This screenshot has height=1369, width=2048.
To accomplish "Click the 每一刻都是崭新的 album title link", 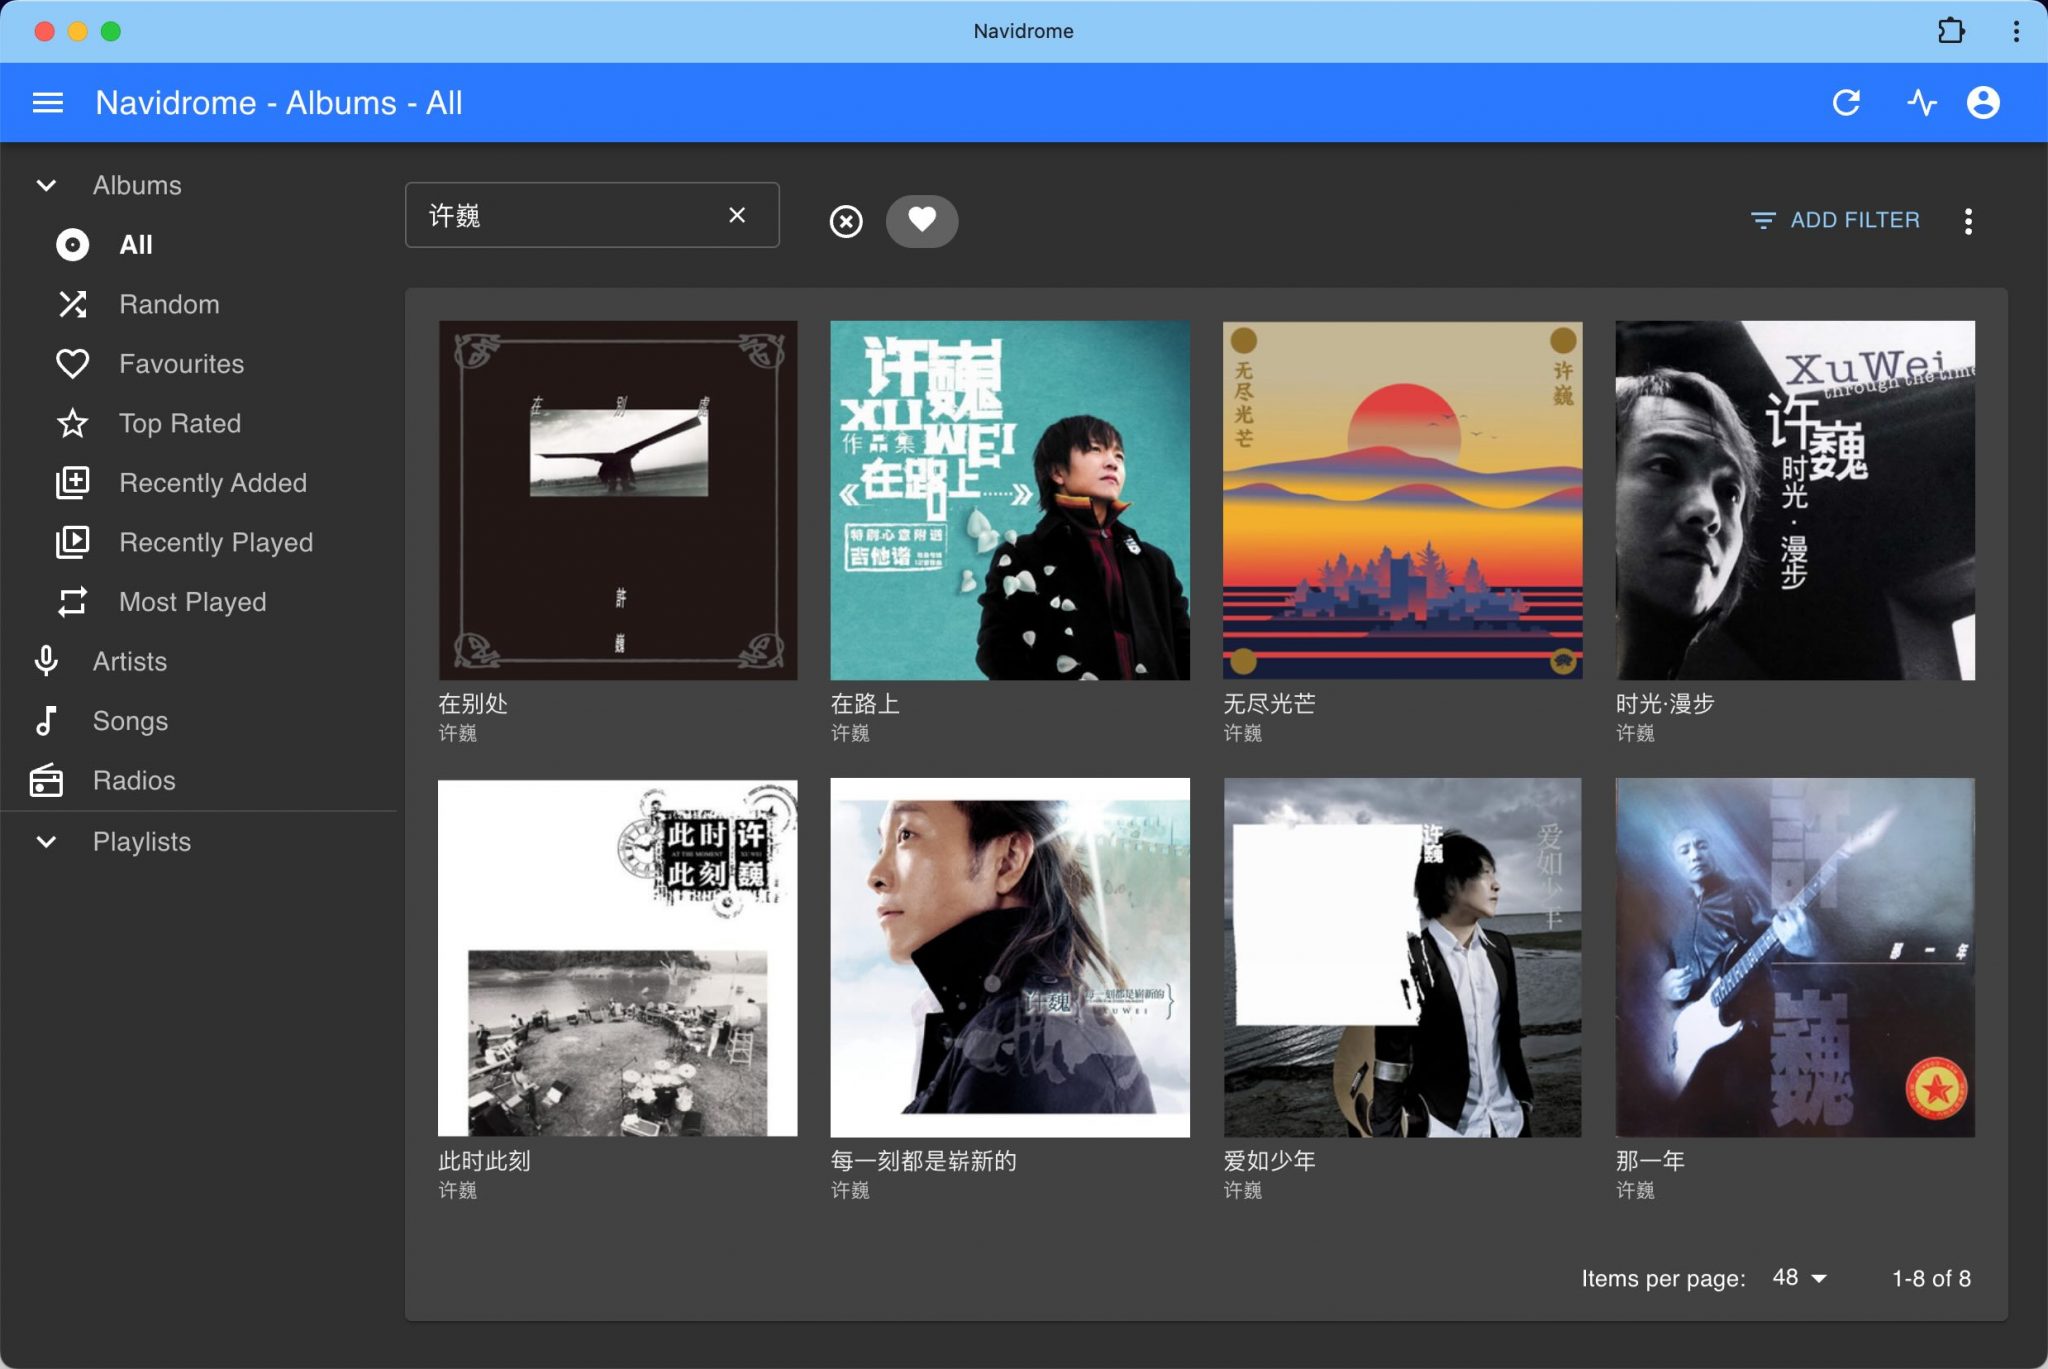I will 924,1161.
